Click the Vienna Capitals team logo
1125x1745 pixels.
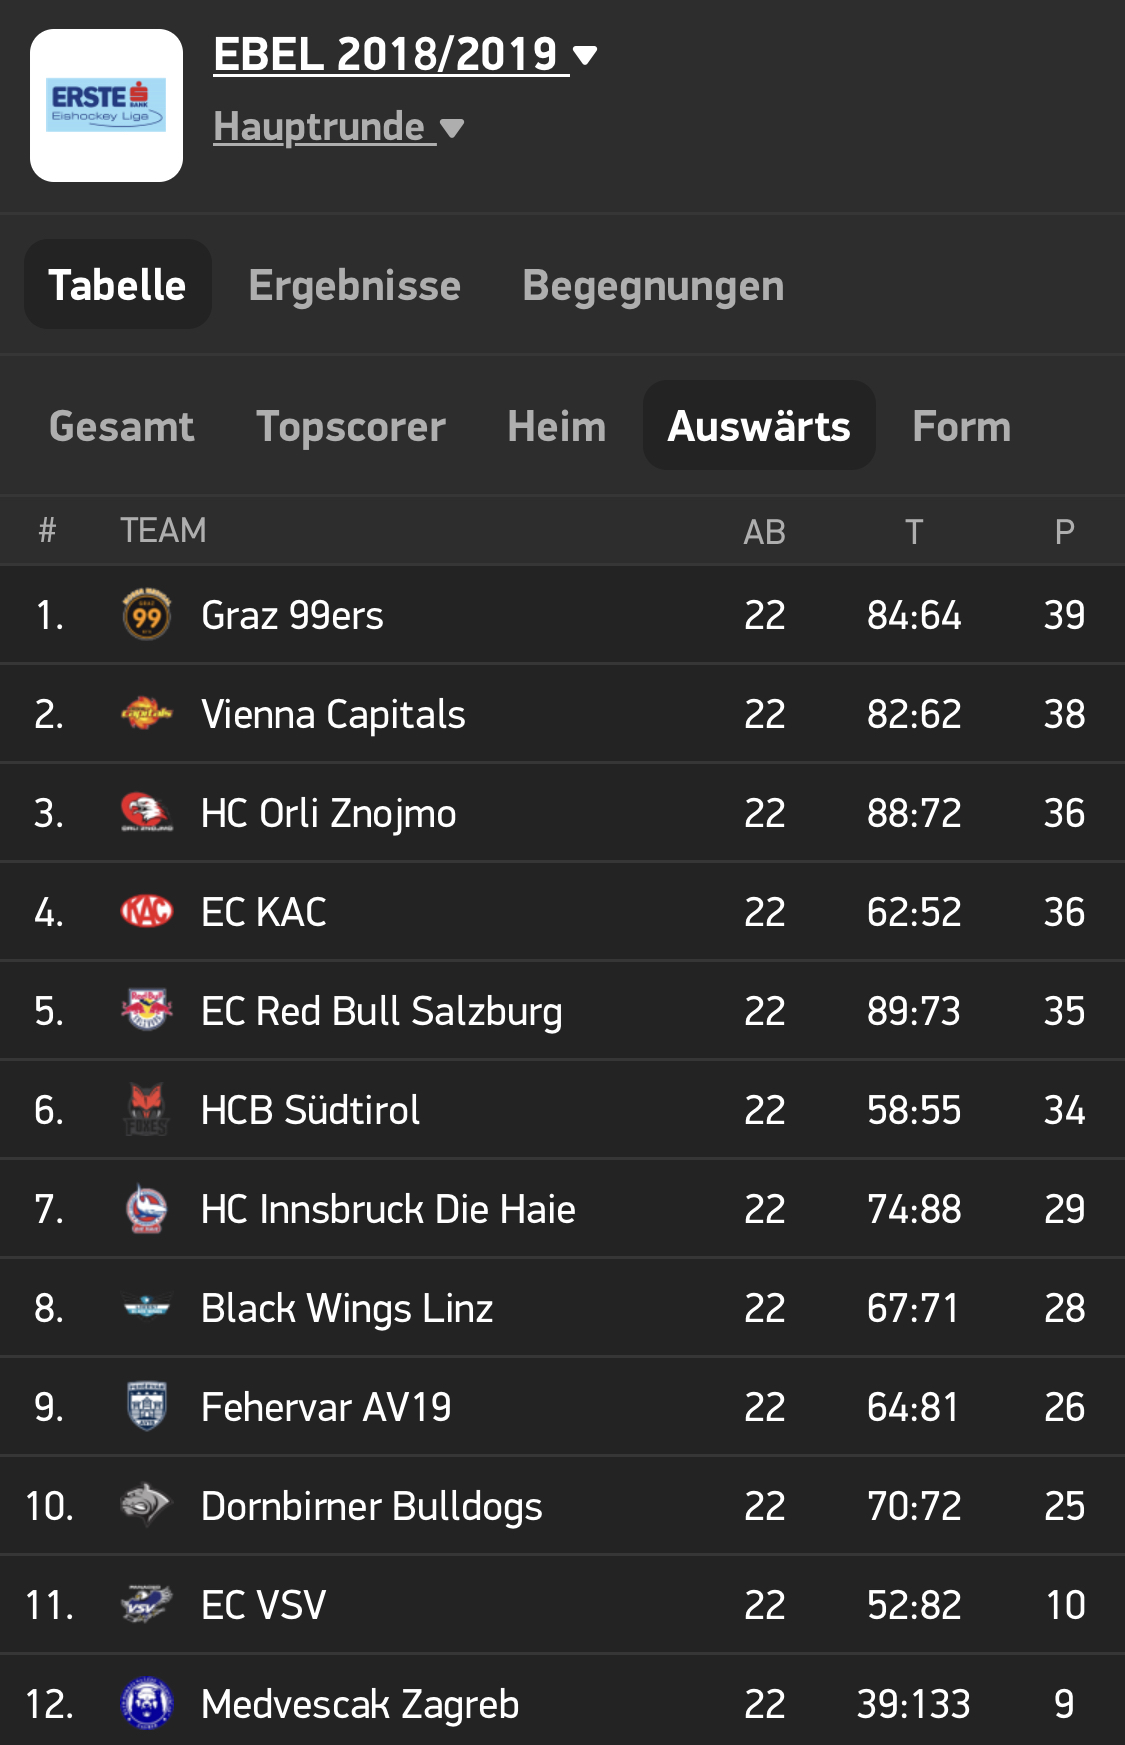pyautogui.click(x=146, y=714)
